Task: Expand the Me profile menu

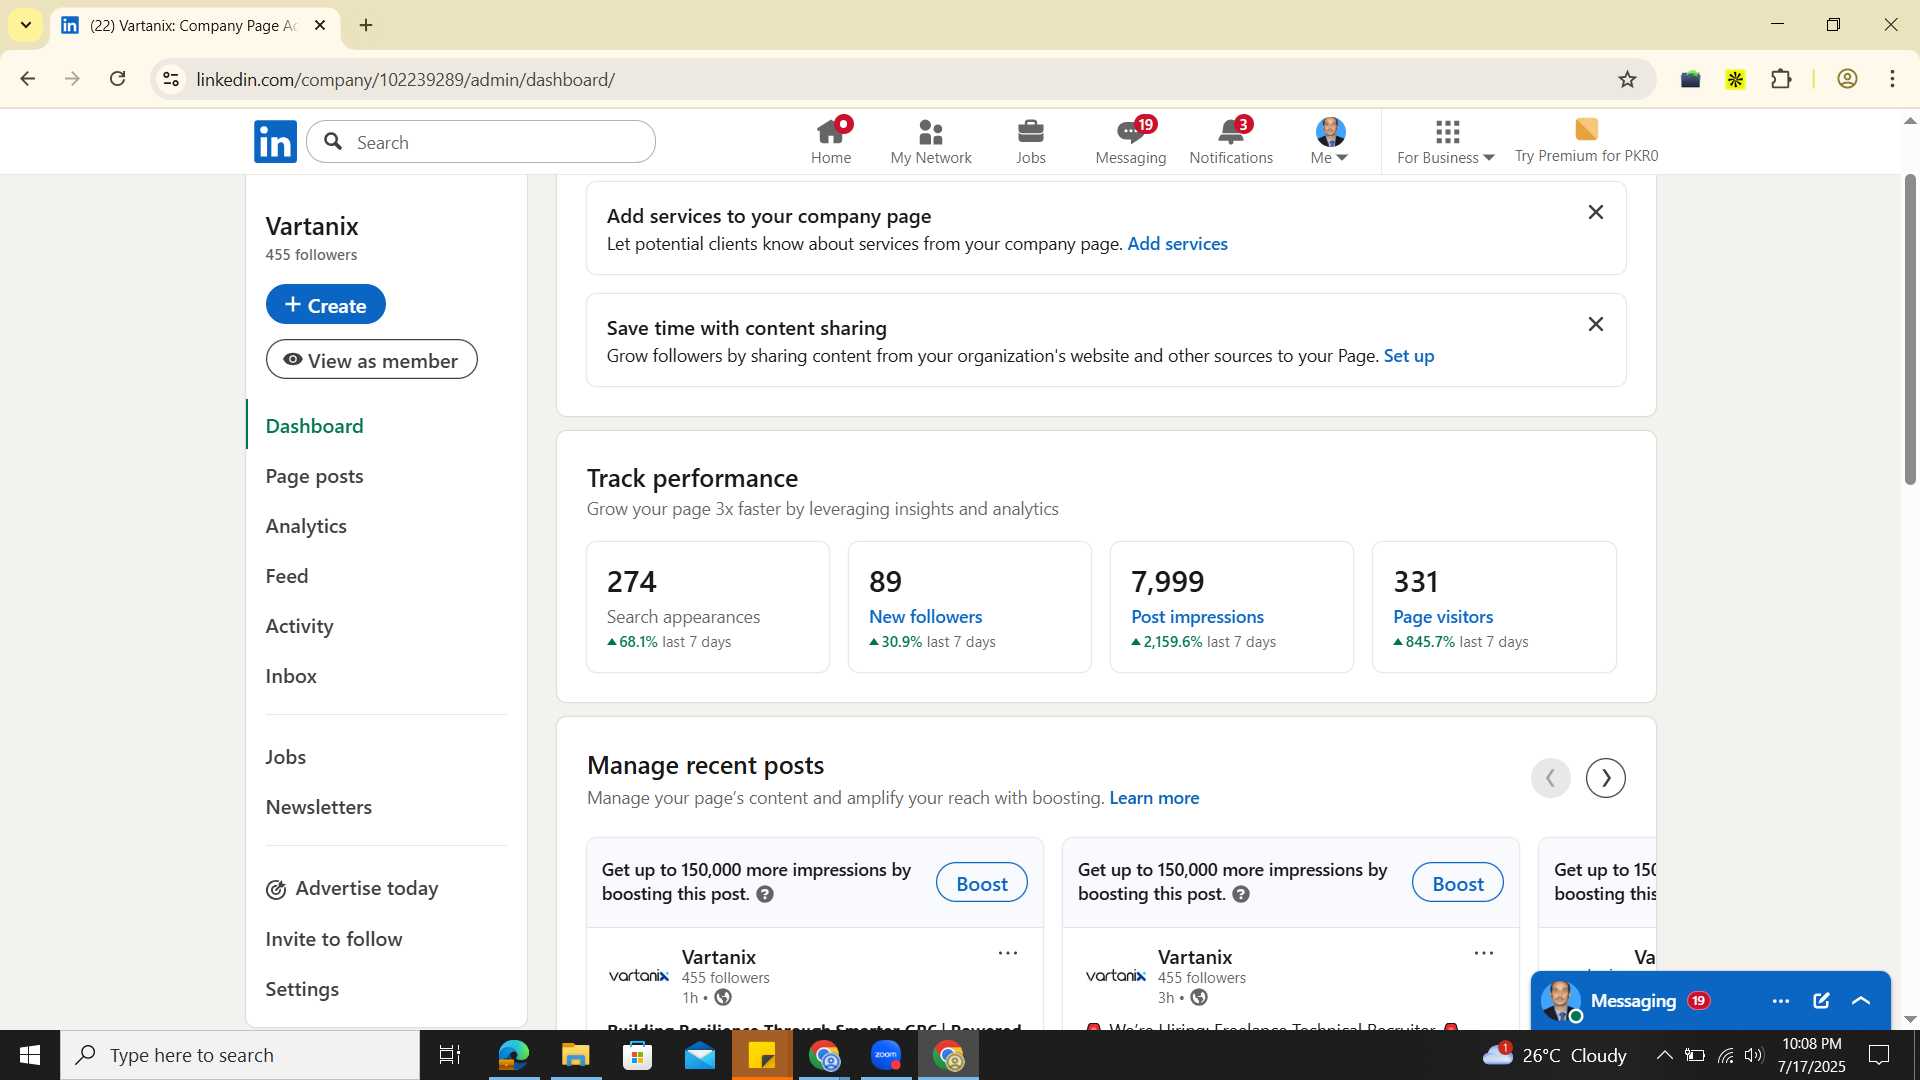Action: point(1330,141)
